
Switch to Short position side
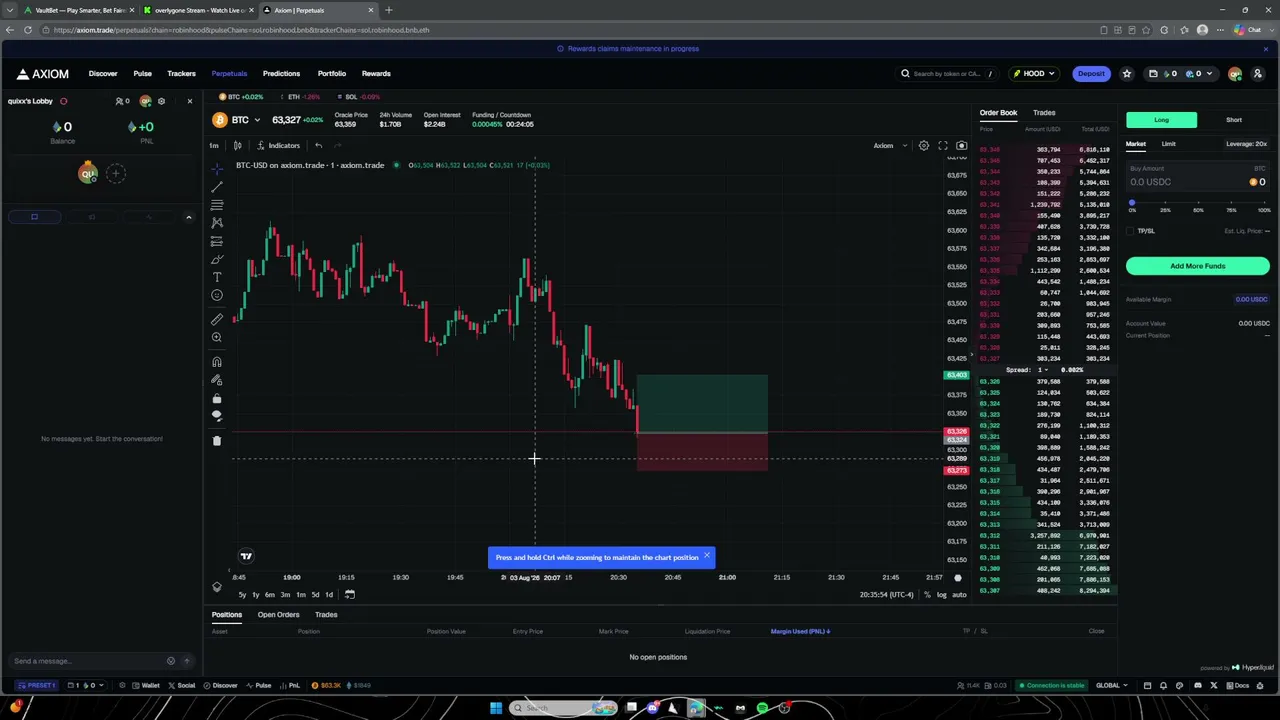click(1234, 120)
